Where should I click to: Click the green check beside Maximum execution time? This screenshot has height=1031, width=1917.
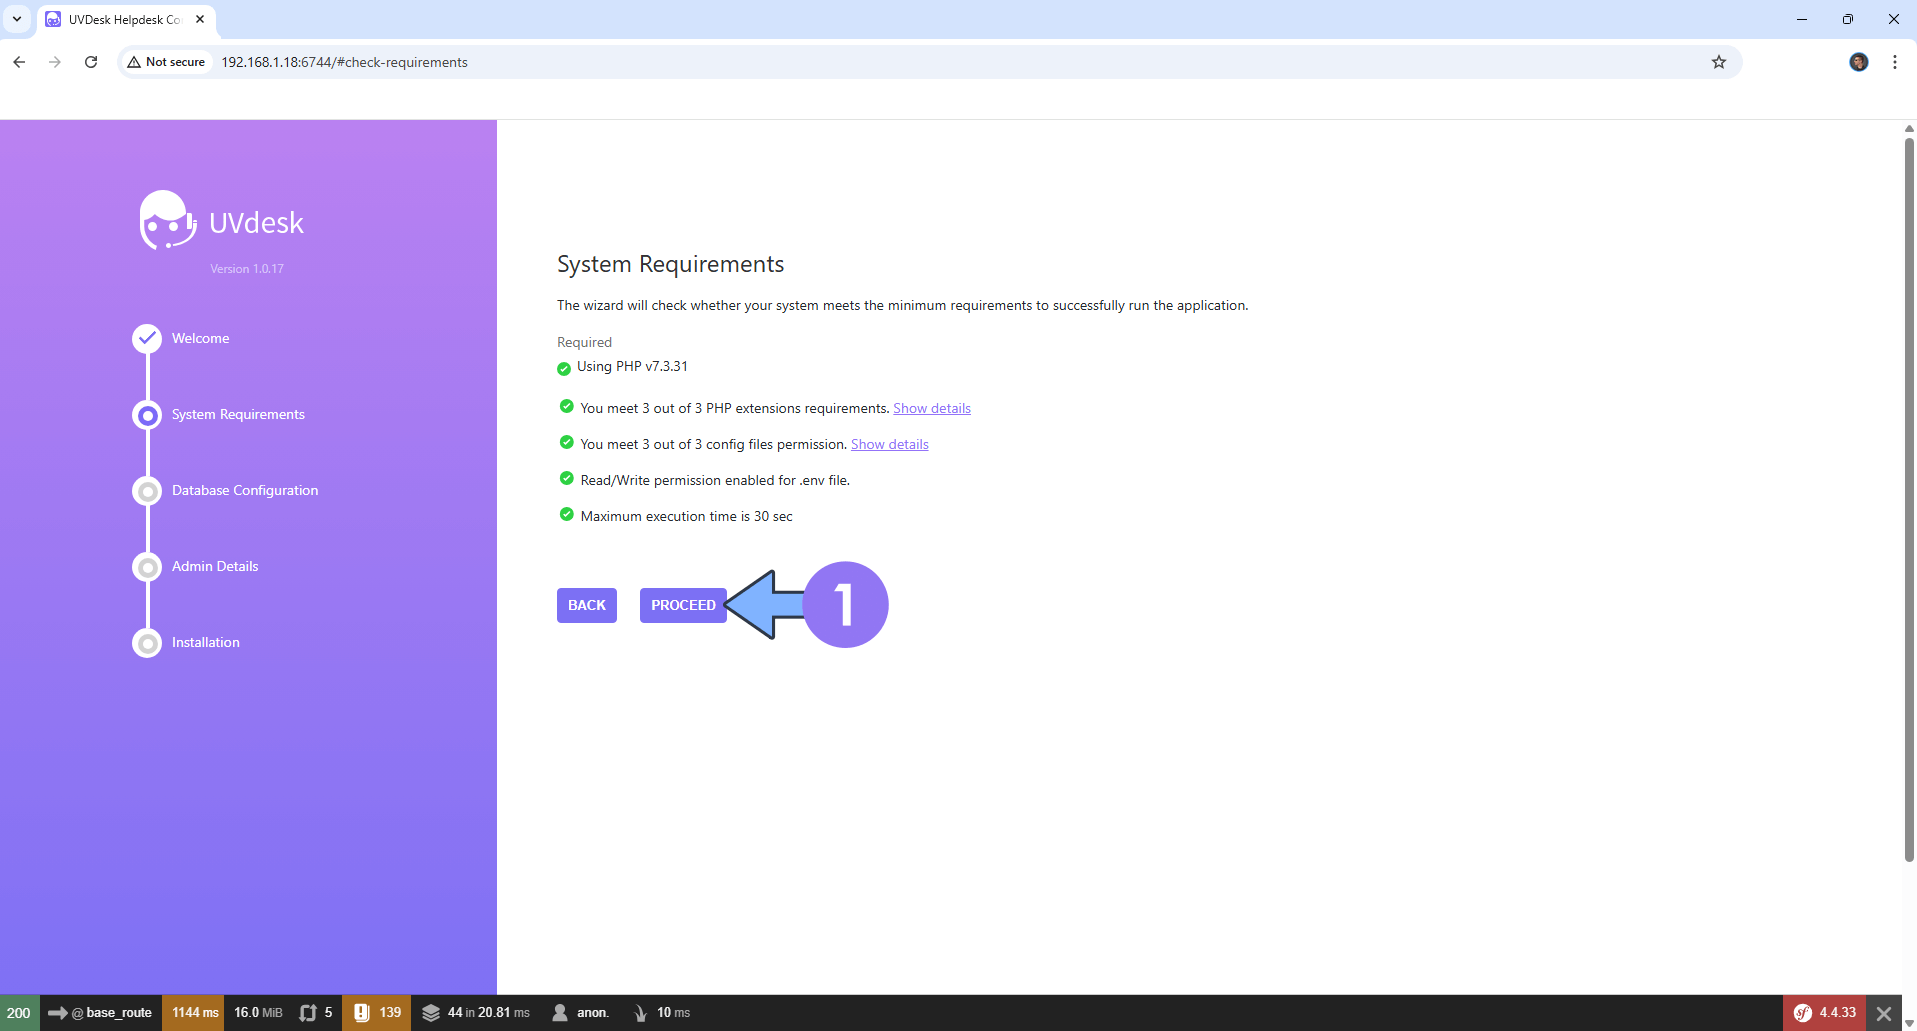point(567,514)
